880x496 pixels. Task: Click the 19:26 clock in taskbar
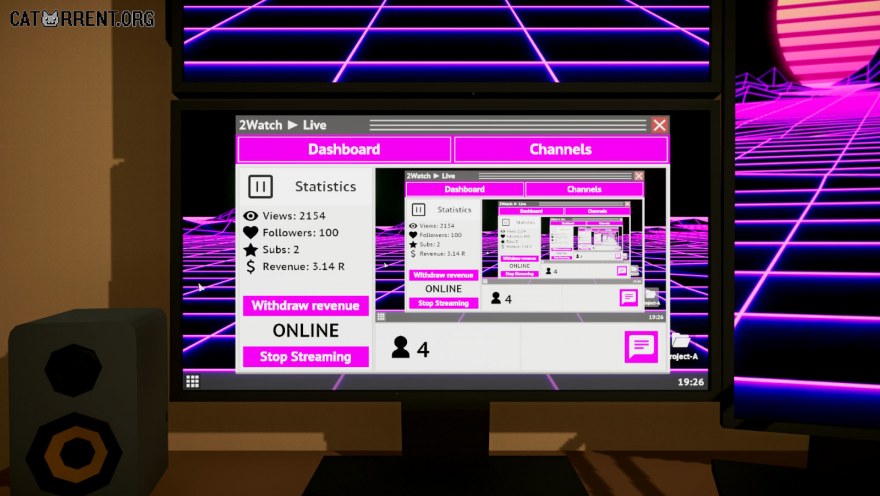click(690, 382)
